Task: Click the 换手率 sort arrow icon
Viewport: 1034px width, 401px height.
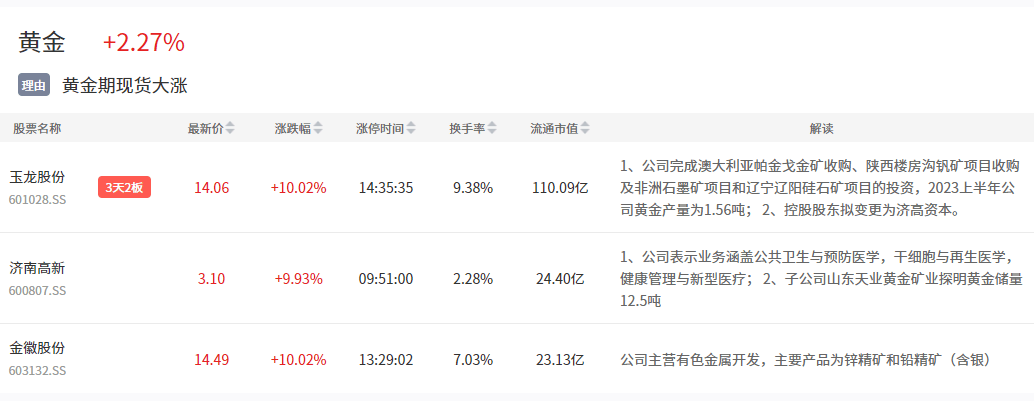Action: tap(492, 128)
